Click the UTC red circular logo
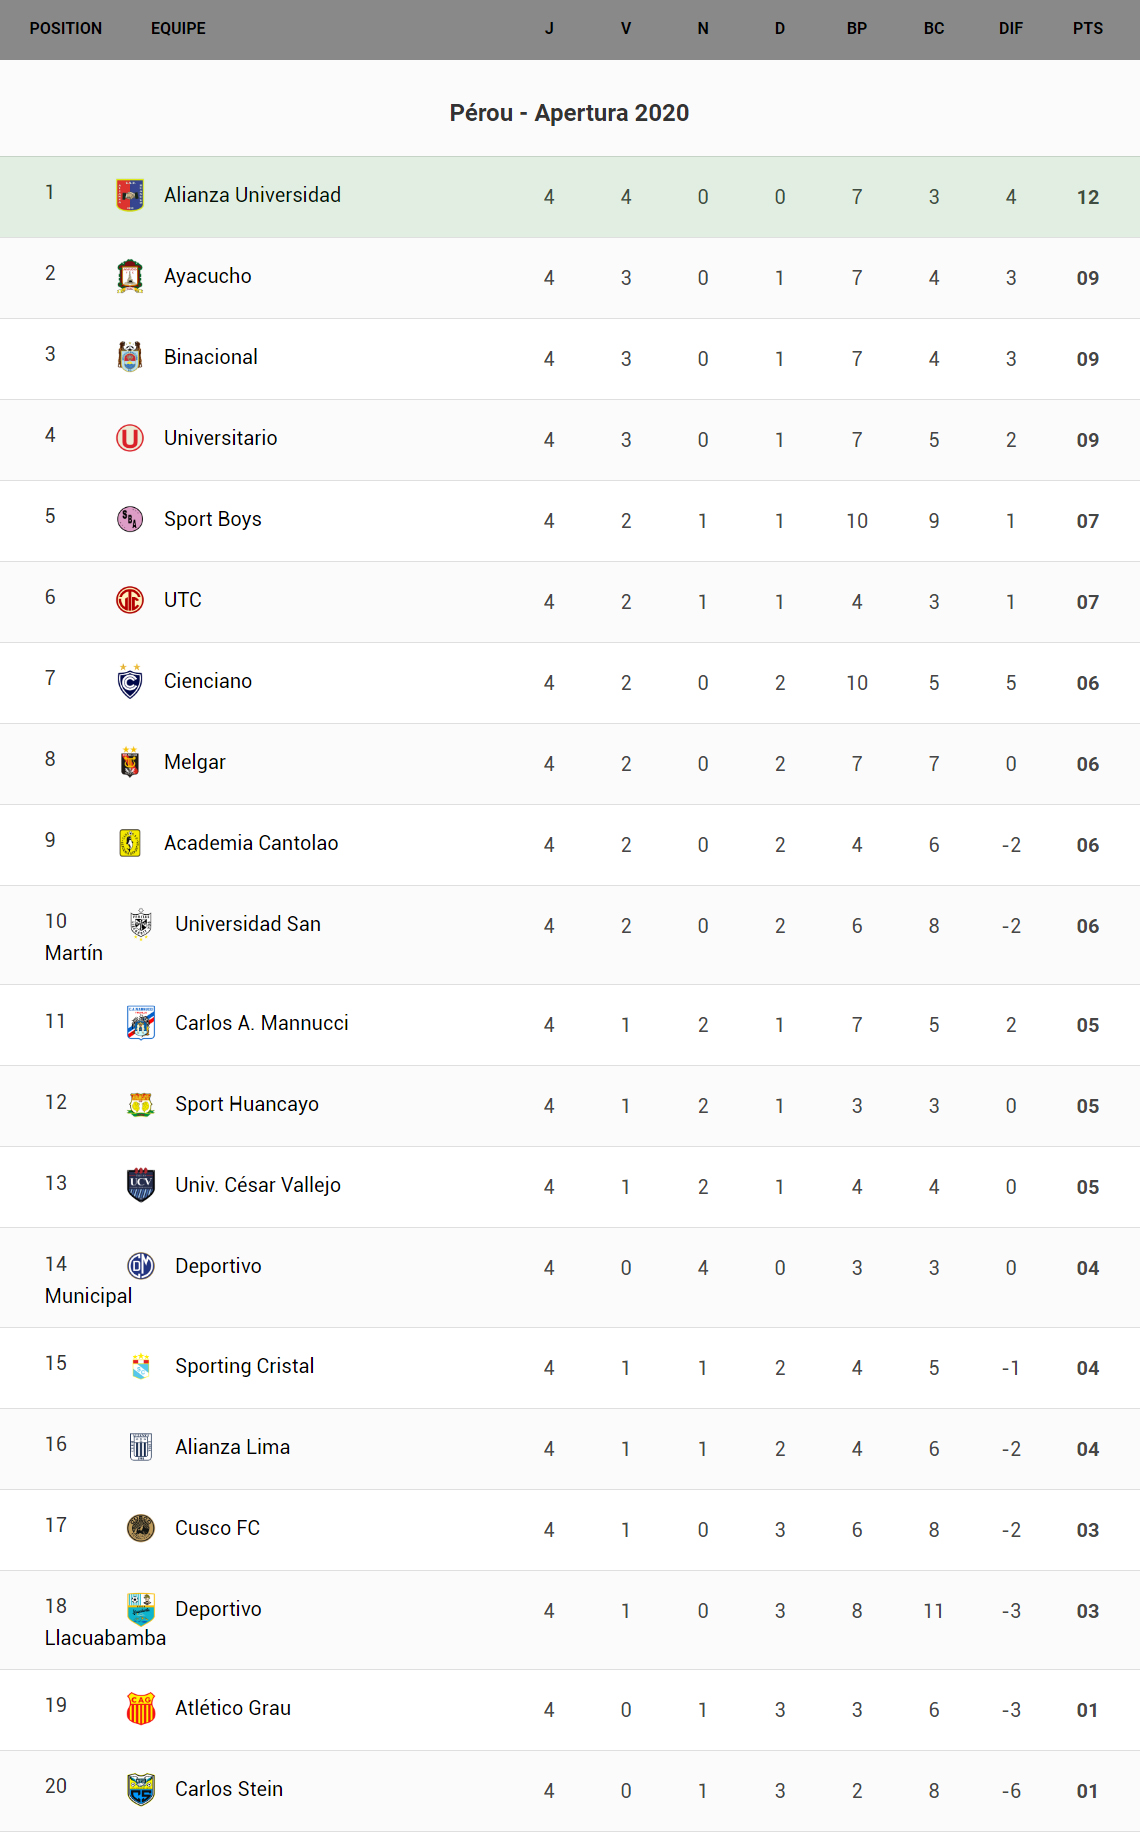This screenshot has width=1140, height=1840. point(130,600)
